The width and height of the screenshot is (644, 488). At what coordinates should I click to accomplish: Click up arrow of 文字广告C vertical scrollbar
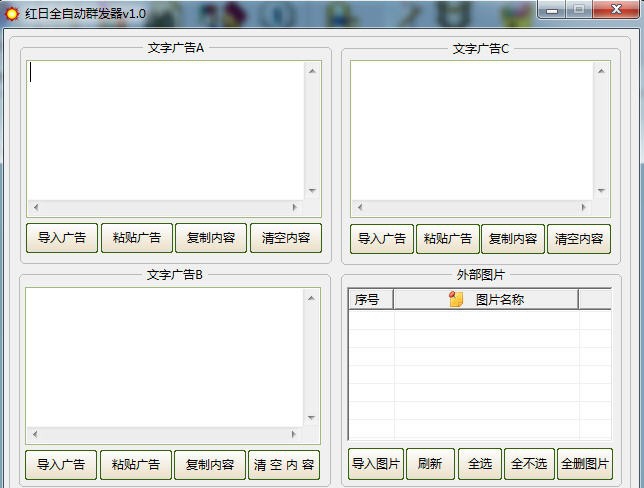(x=601, y=71)
